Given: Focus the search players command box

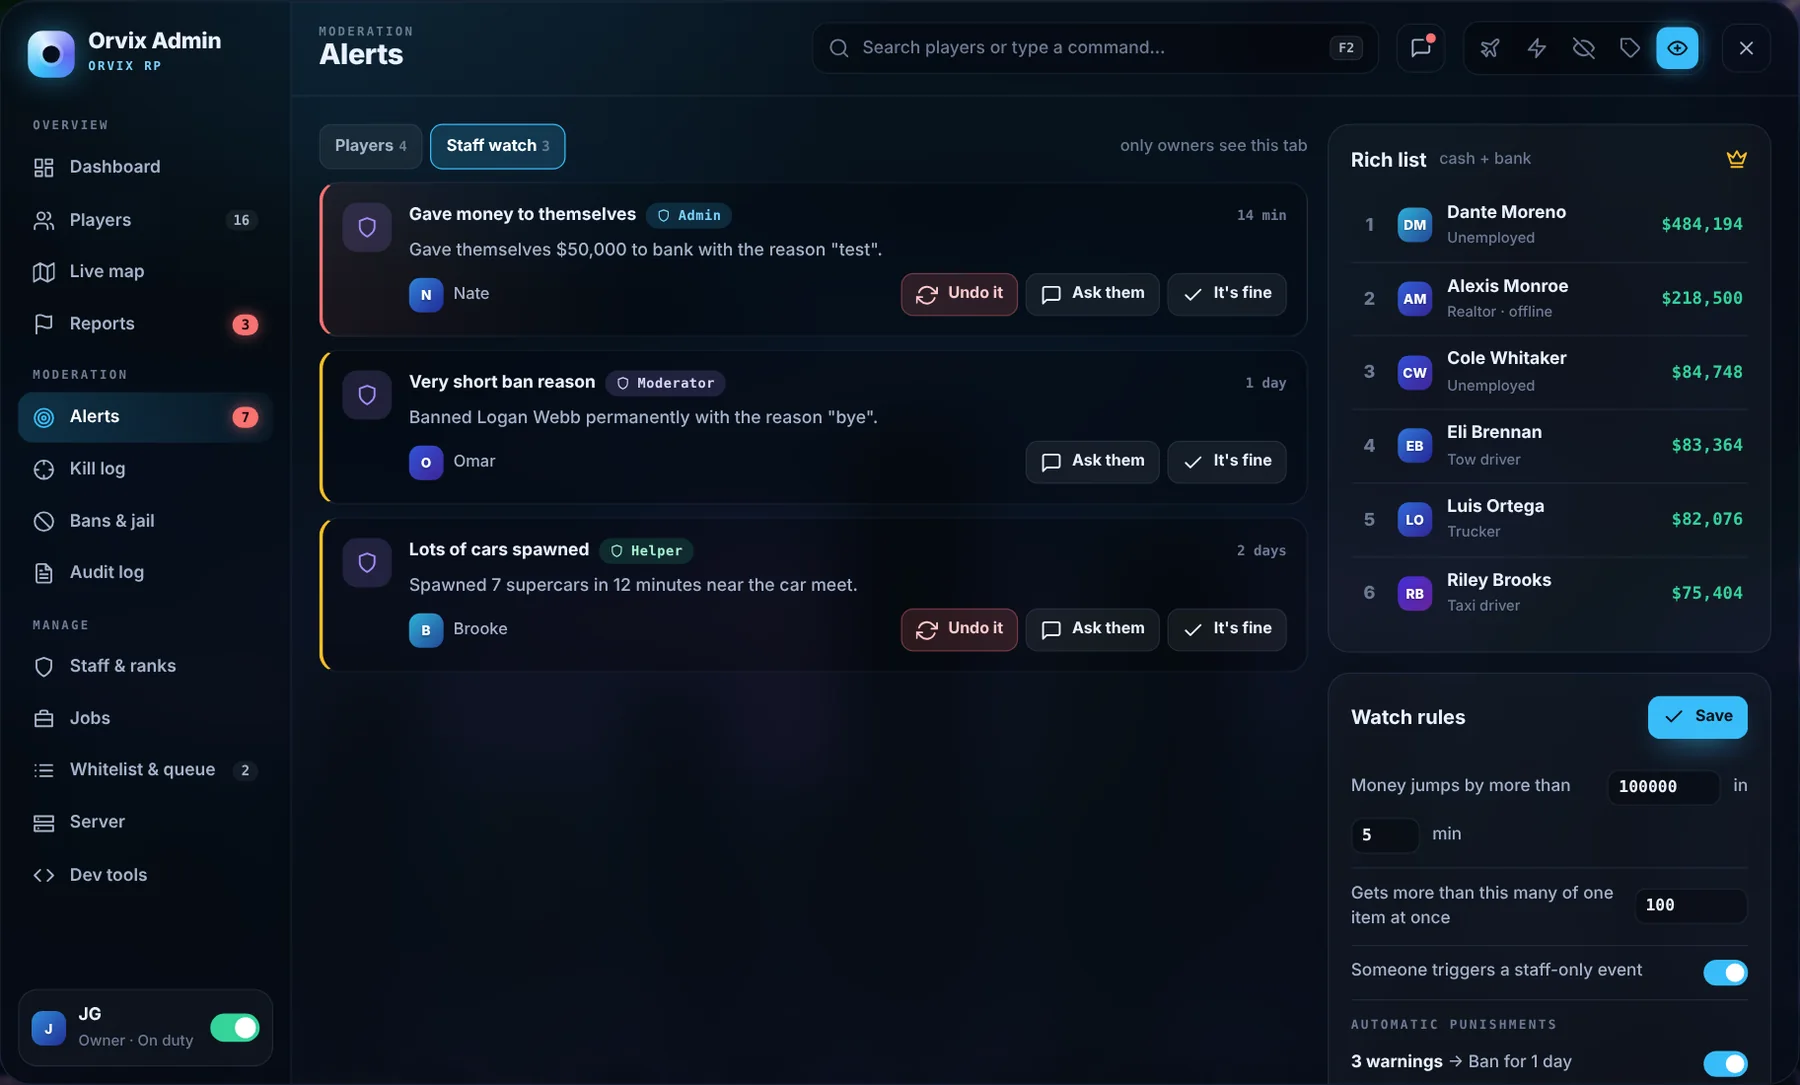Looking at the screenshot, I should point(1095,48).
